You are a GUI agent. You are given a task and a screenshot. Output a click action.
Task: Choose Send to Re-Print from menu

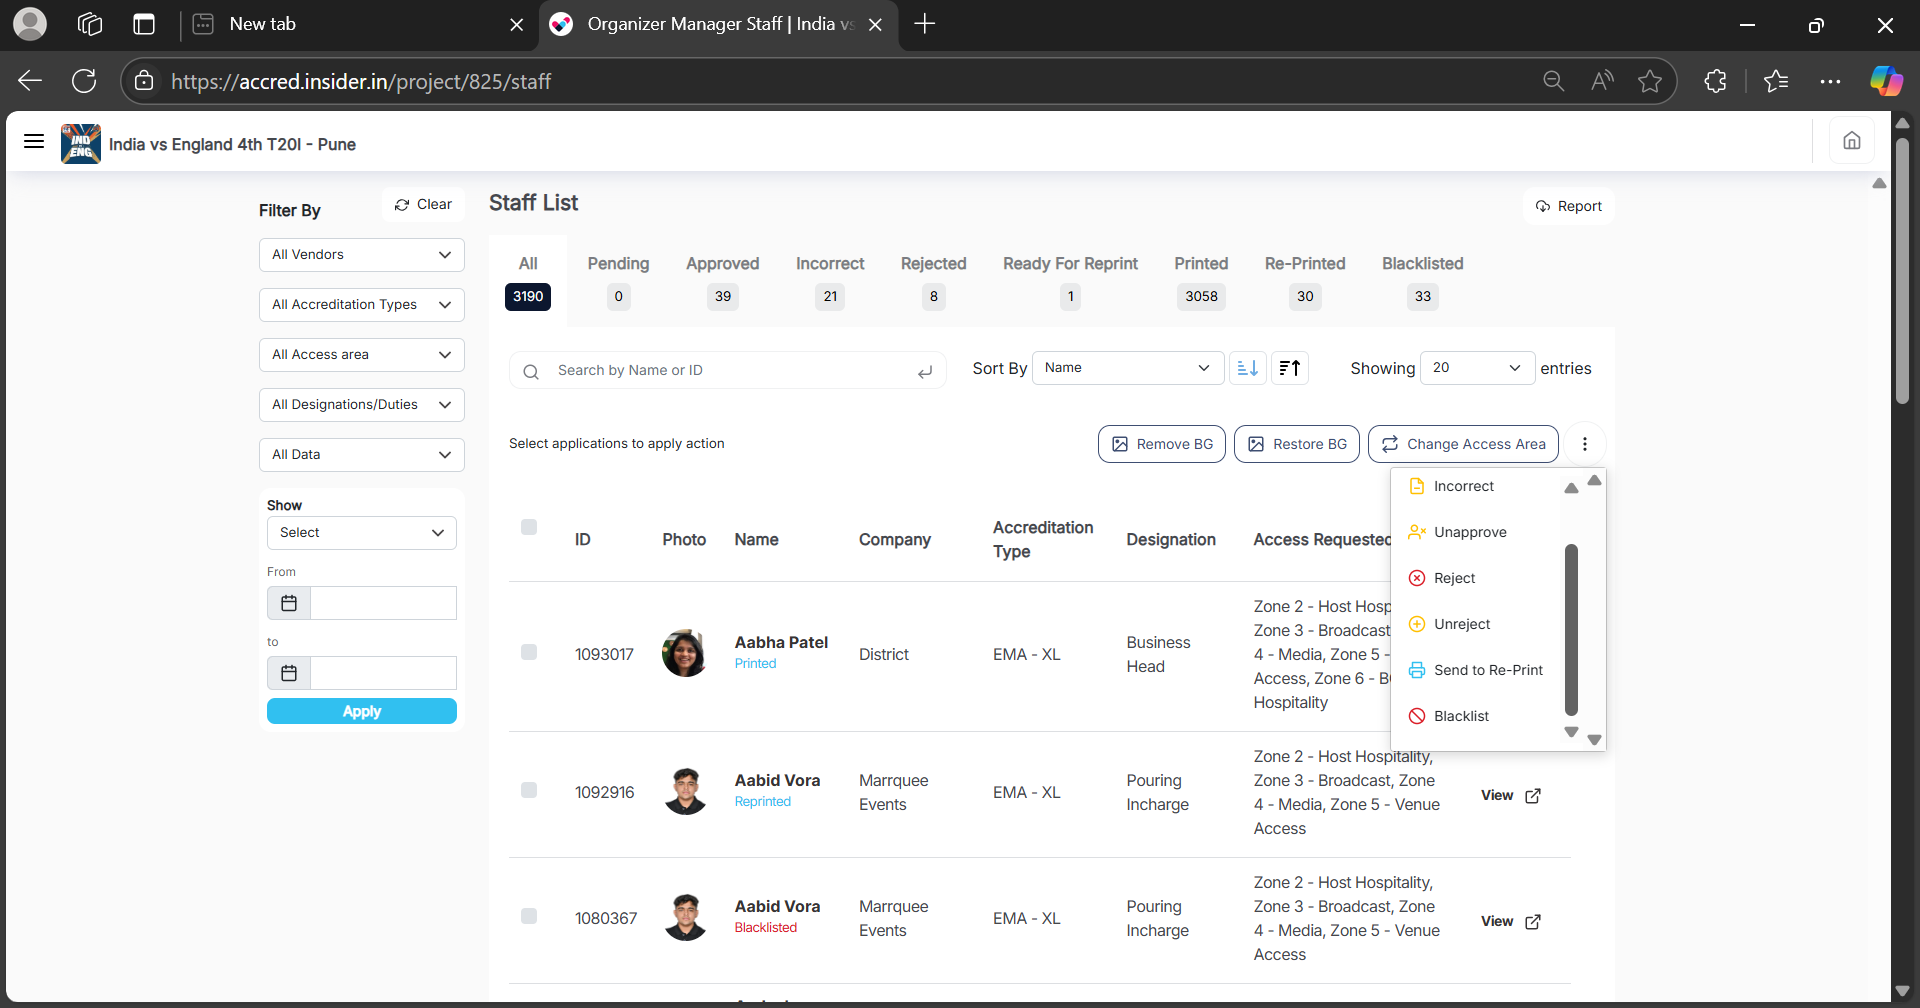tap(1487, 670)
